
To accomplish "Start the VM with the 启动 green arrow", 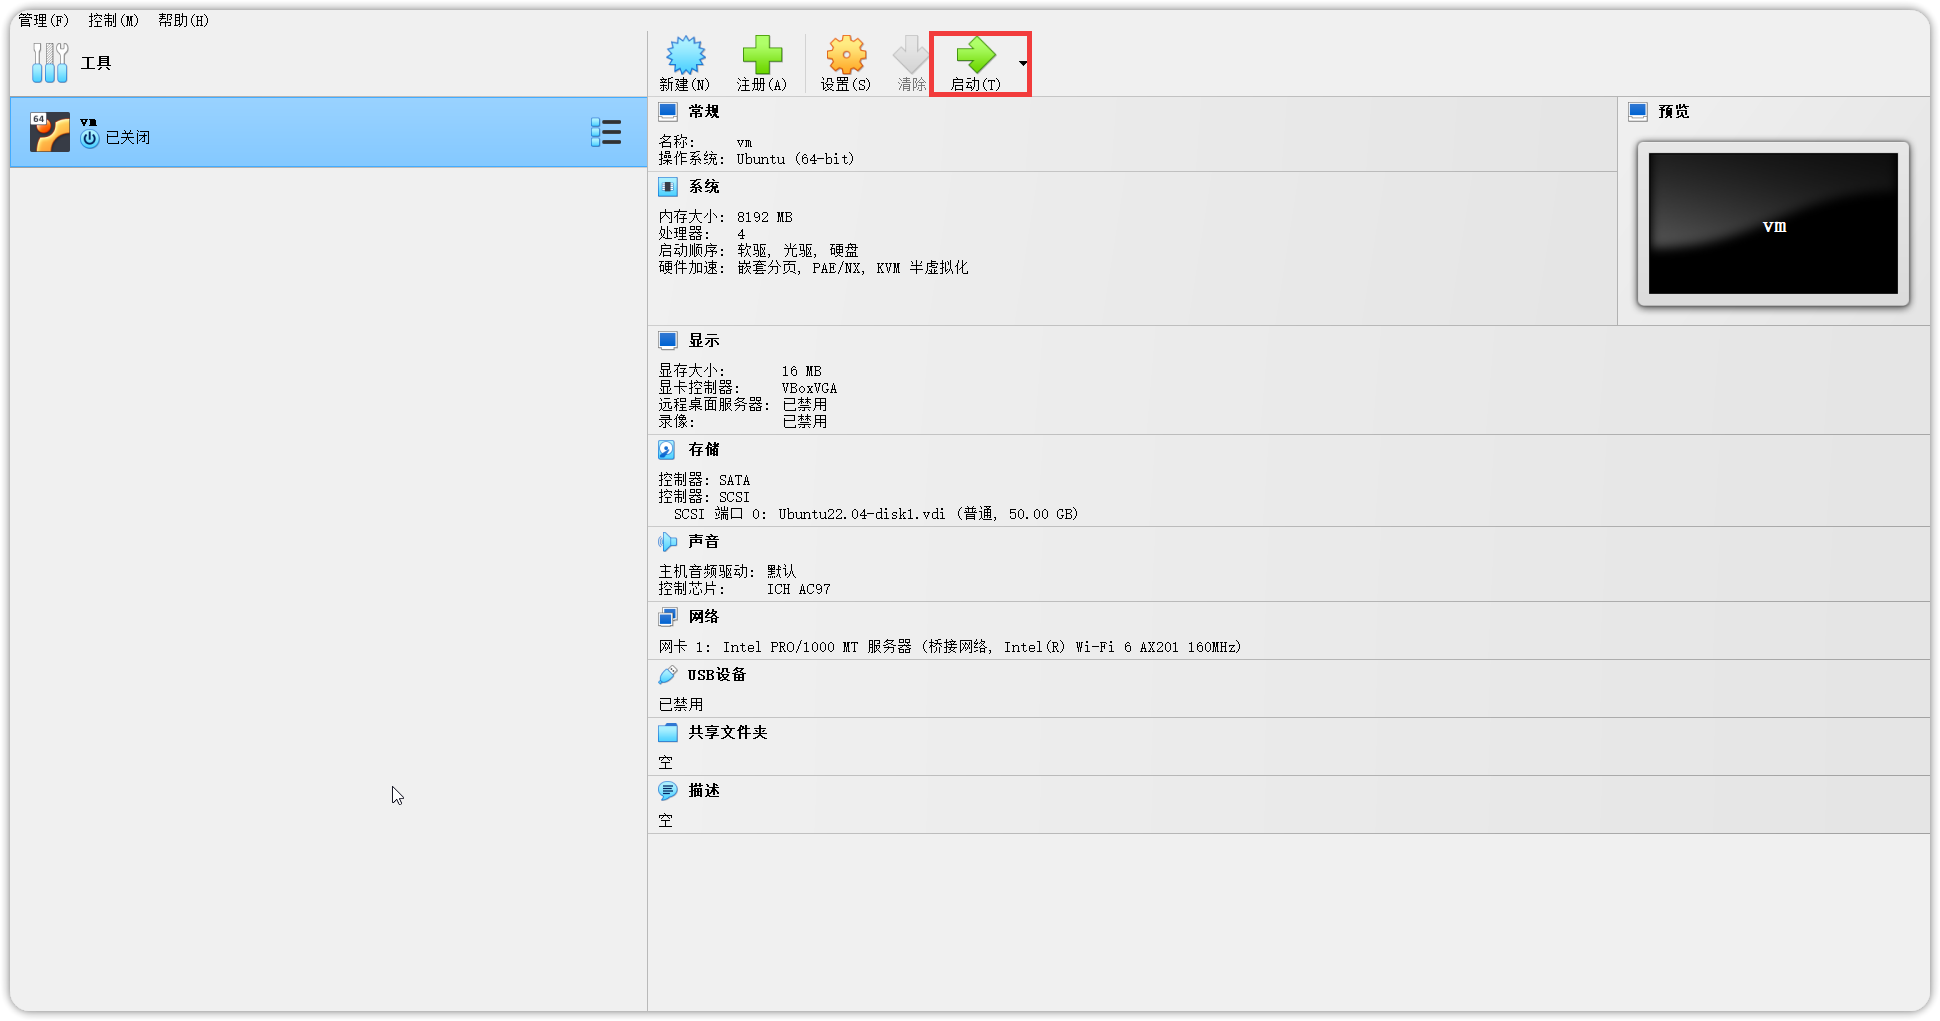I will [x=975, y=55].
